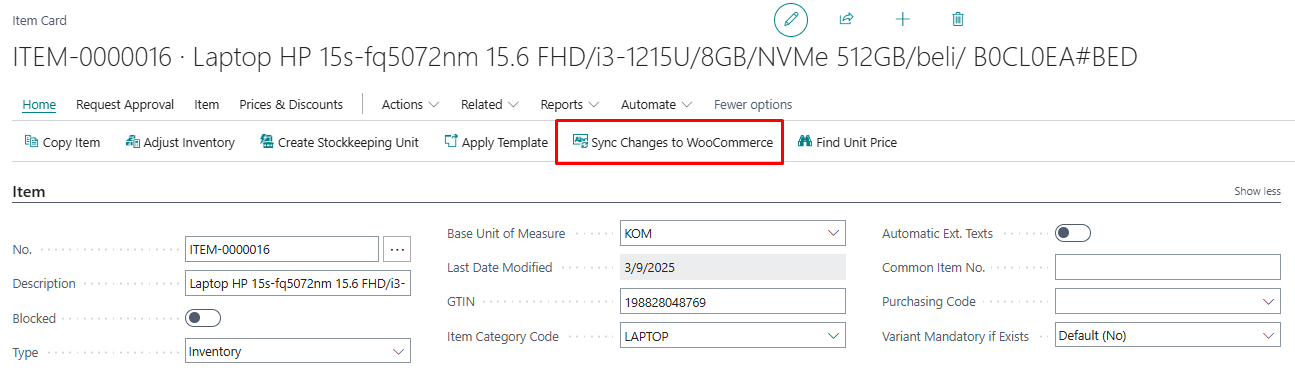Click the trash delete icon
The height and width of the screenshot is (388, 1295).
(958, 19)
